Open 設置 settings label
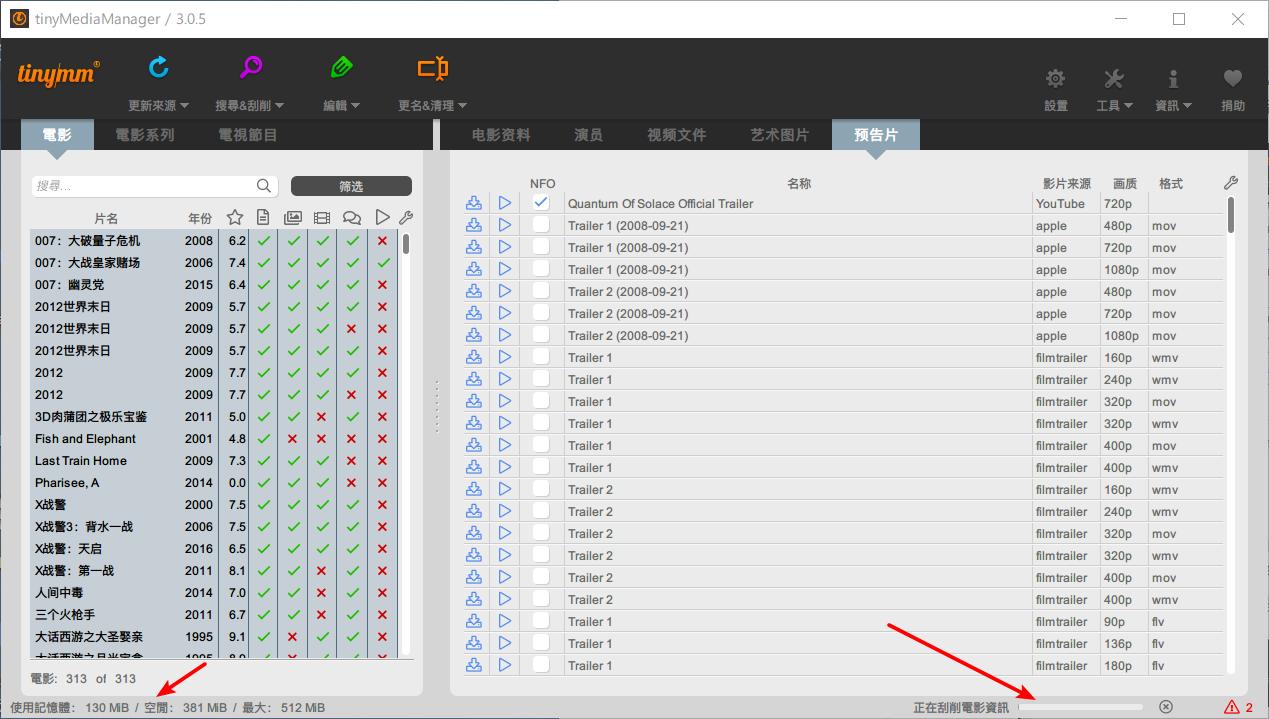Screen dimensions: 1269x719 tap(1056, 105)
